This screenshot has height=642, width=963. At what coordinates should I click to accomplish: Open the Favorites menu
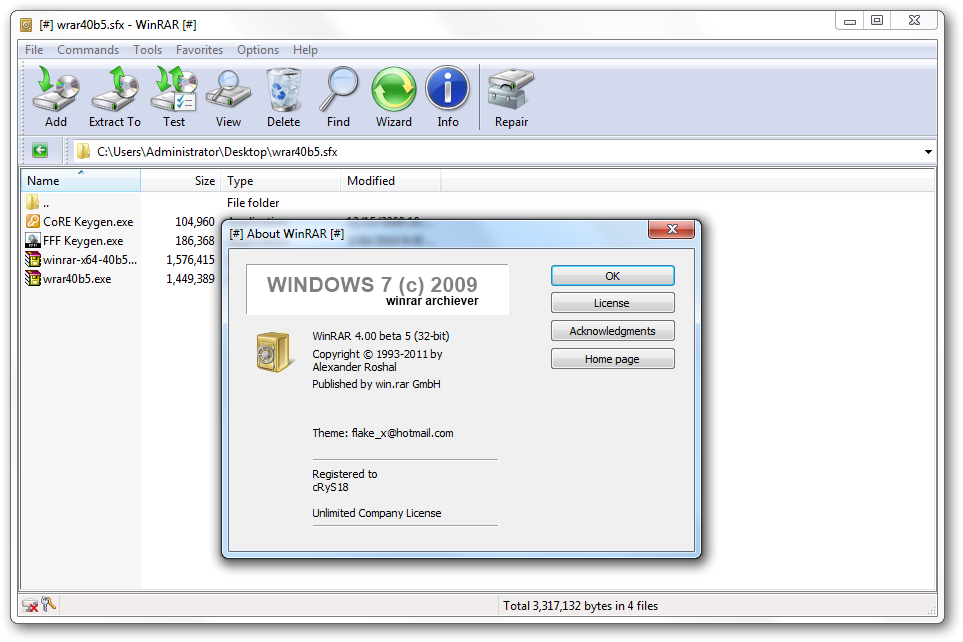tap(199, 50)
